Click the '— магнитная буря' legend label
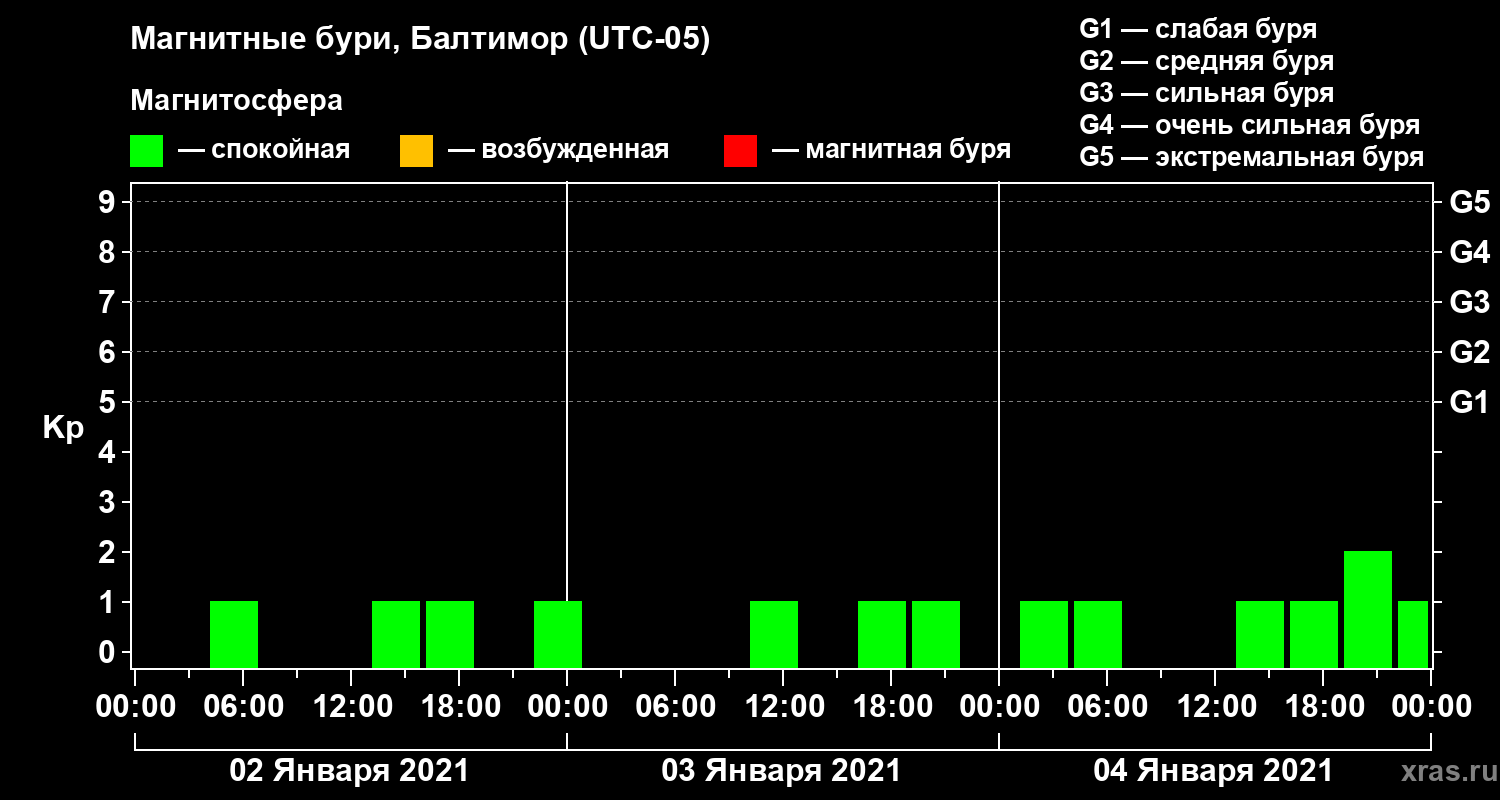This screenshot has width=1500, height=800. 891,151
